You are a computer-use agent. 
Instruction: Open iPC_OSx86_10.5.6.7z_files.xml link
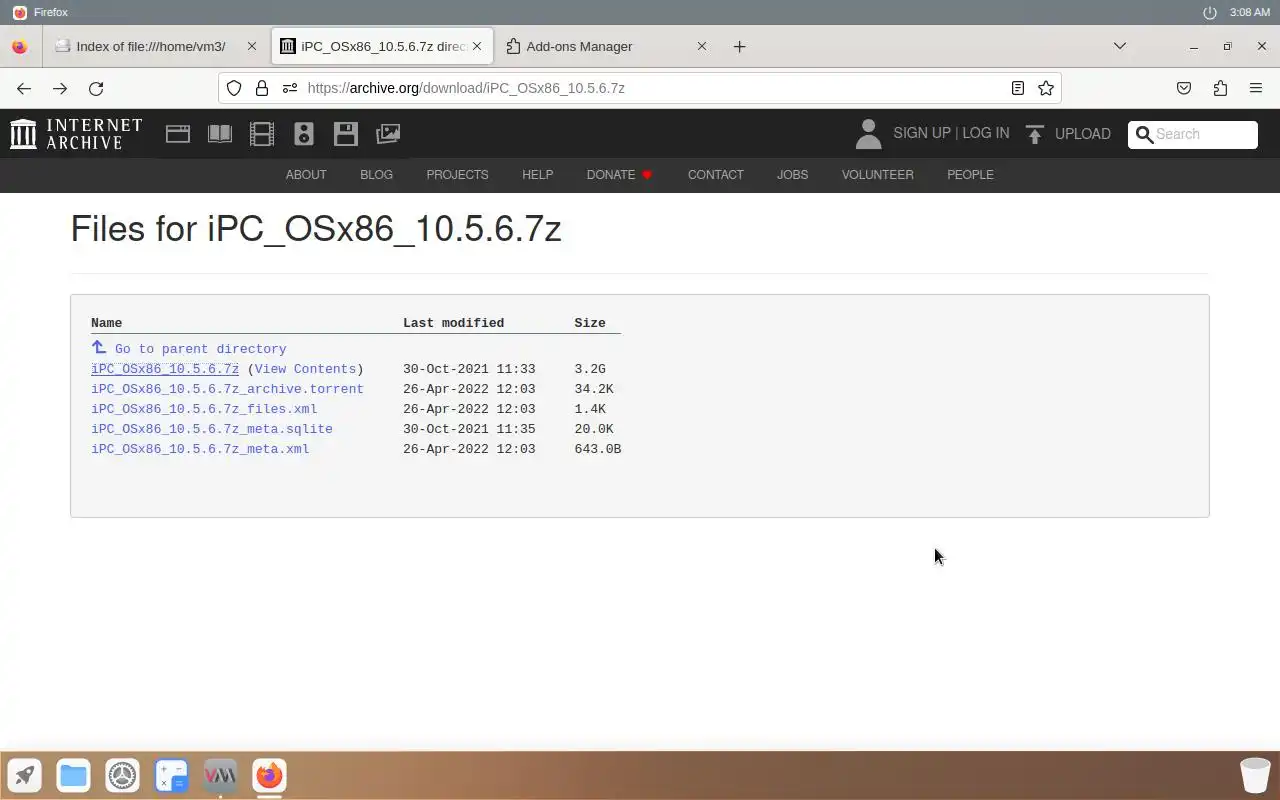tap(204, 409)
